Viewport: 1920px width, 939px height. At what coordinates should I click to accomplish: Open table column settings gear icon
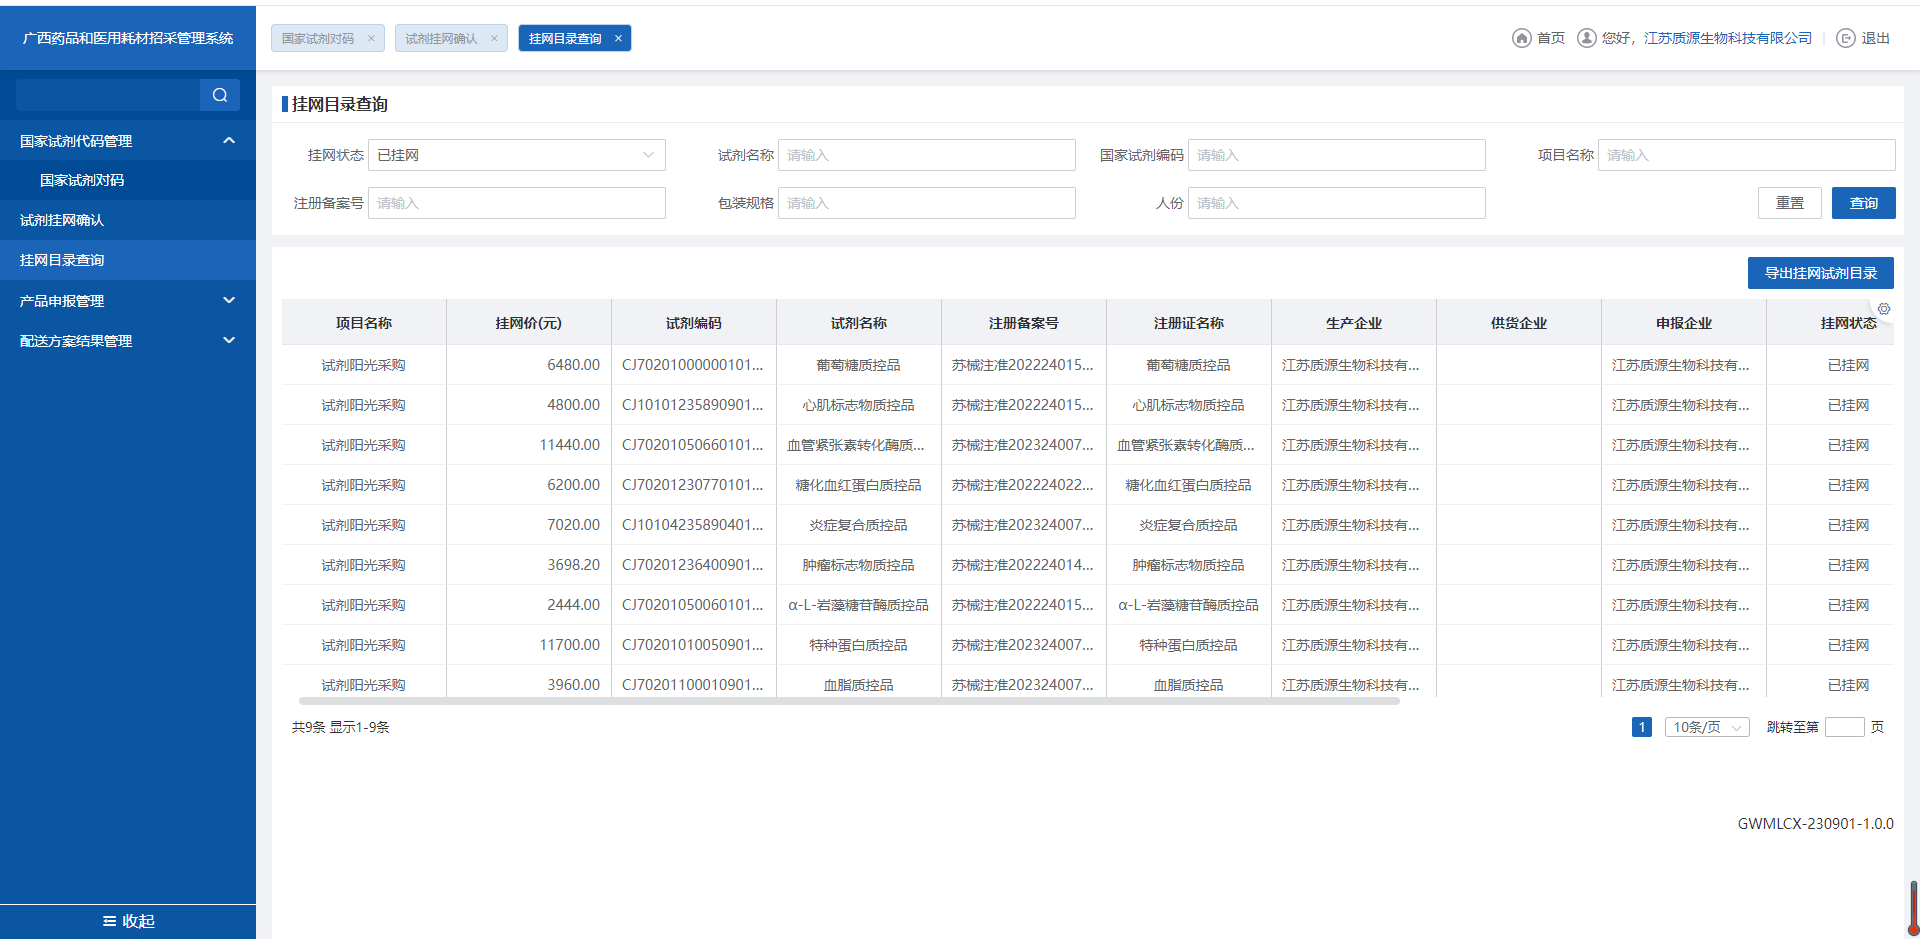(1884, 309)
